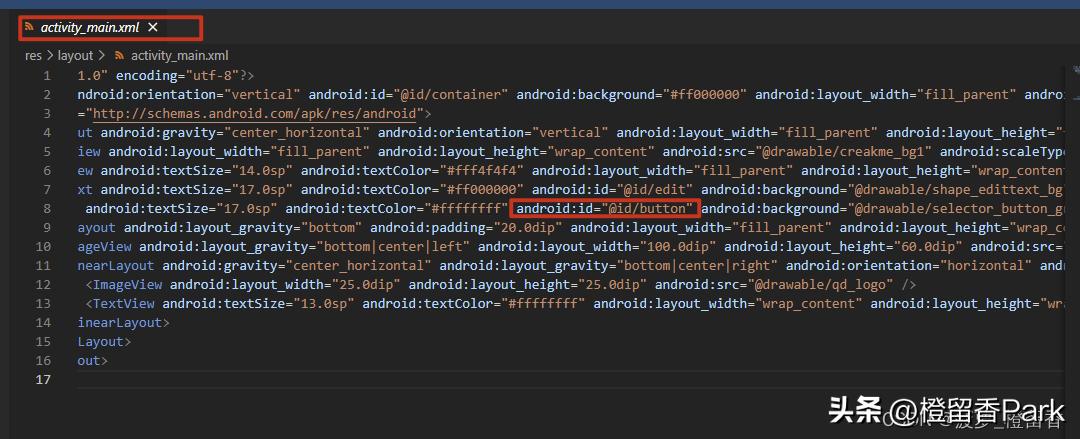Expand the chevron after layout breadcrumb
Screen dimensions: 1080x439
click(x=101, y=56)
